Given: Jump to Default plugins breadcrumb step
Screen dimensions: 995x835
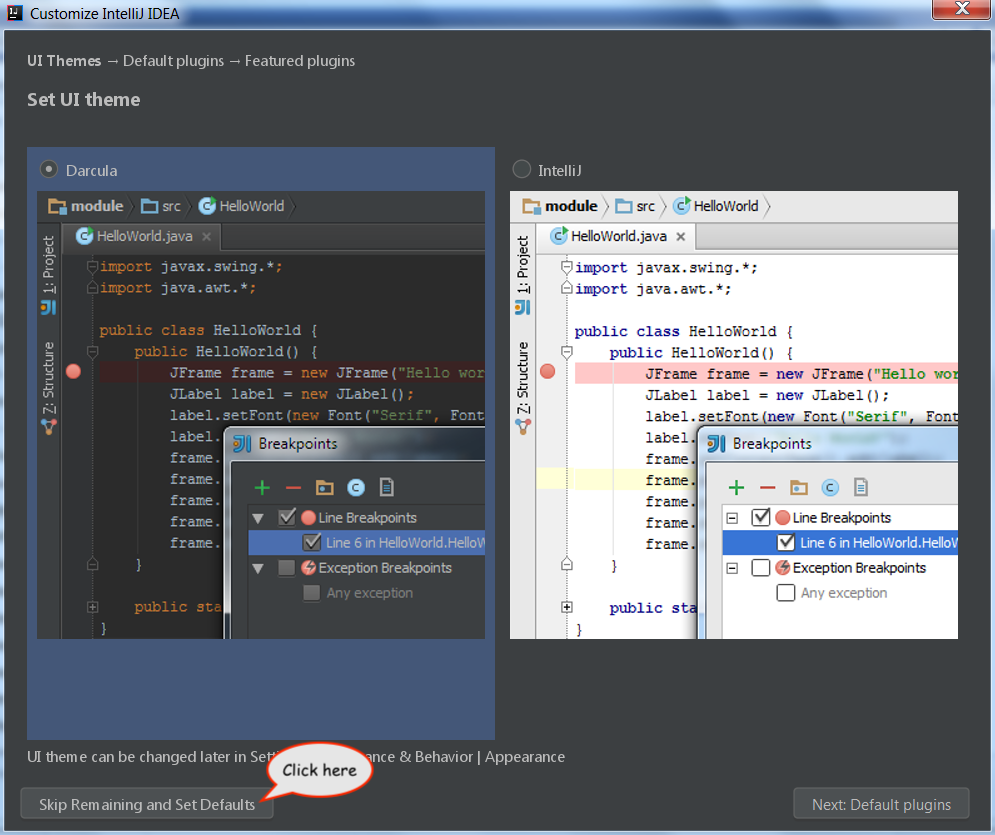Looking at the screenshot, I should (173, 61).
